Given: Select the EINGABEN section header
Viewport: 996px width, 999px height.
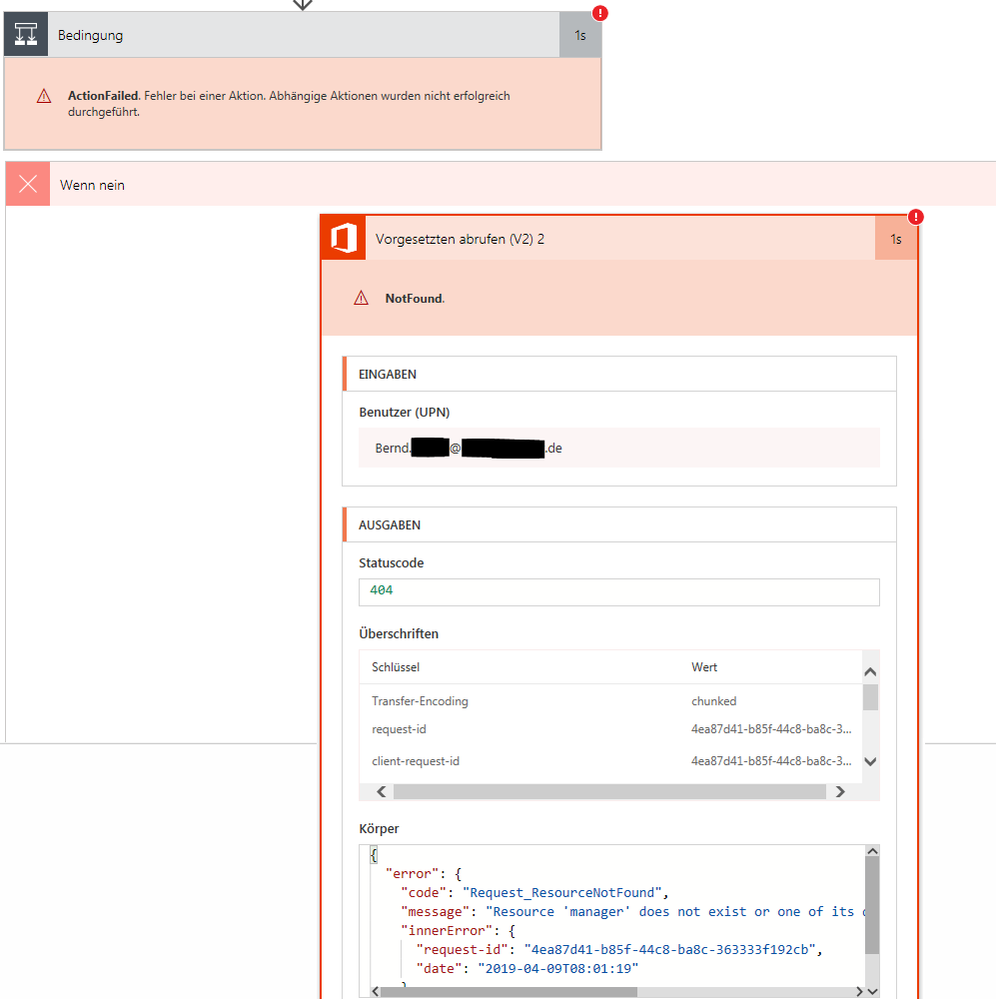Looking at the screenshot, I should (619, 374).
